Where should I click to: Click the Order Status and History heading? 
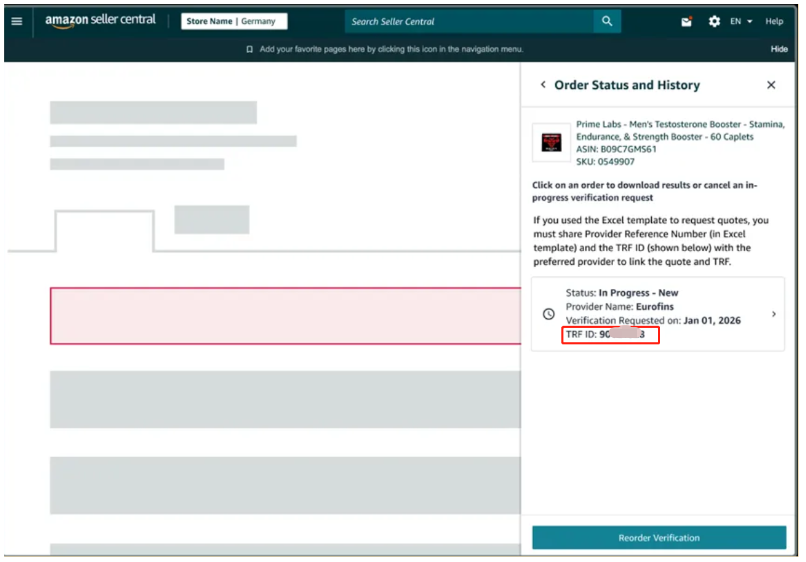click(x=627, y=85)
